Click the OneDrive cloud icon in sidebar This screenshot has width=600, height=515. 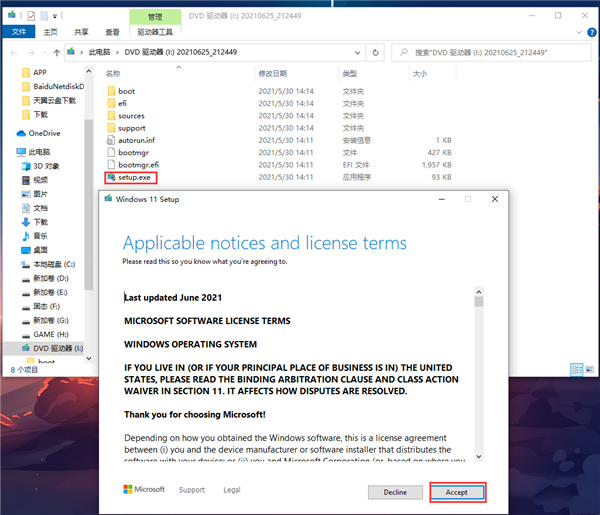(x=21, y=132)
